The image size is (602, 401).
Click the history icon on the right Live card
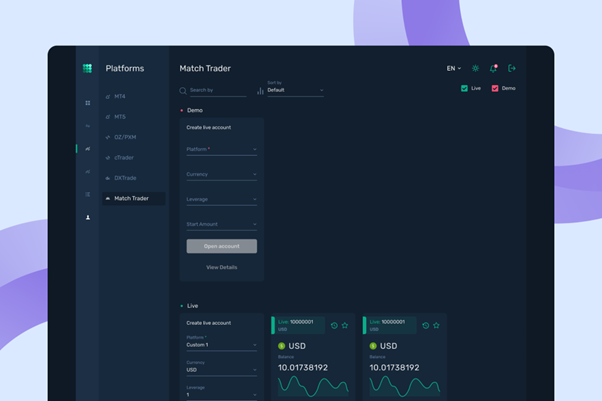425,326
